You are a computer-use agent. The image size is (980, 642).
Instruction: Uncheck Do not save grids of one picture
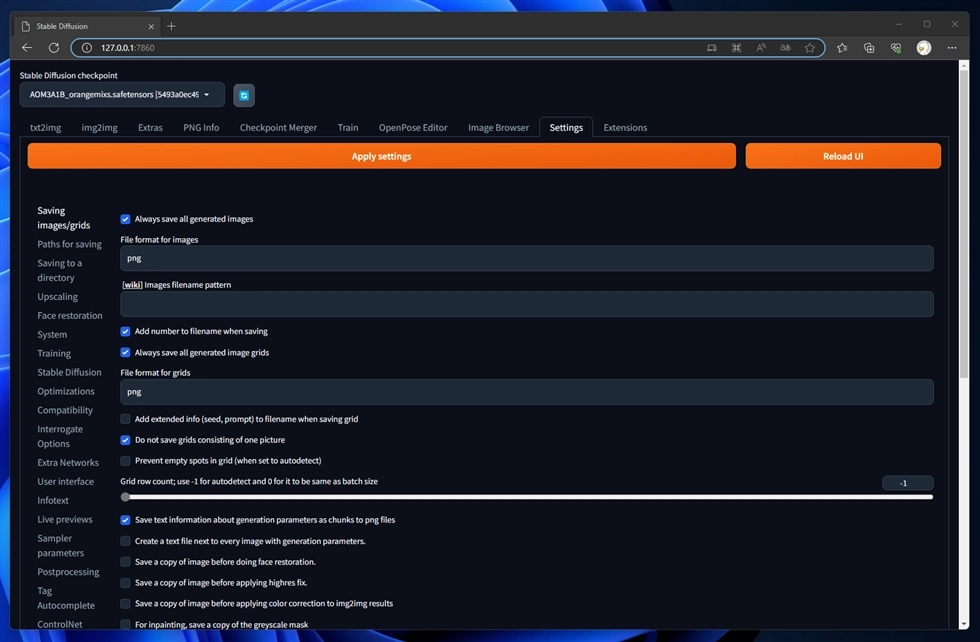125,440
